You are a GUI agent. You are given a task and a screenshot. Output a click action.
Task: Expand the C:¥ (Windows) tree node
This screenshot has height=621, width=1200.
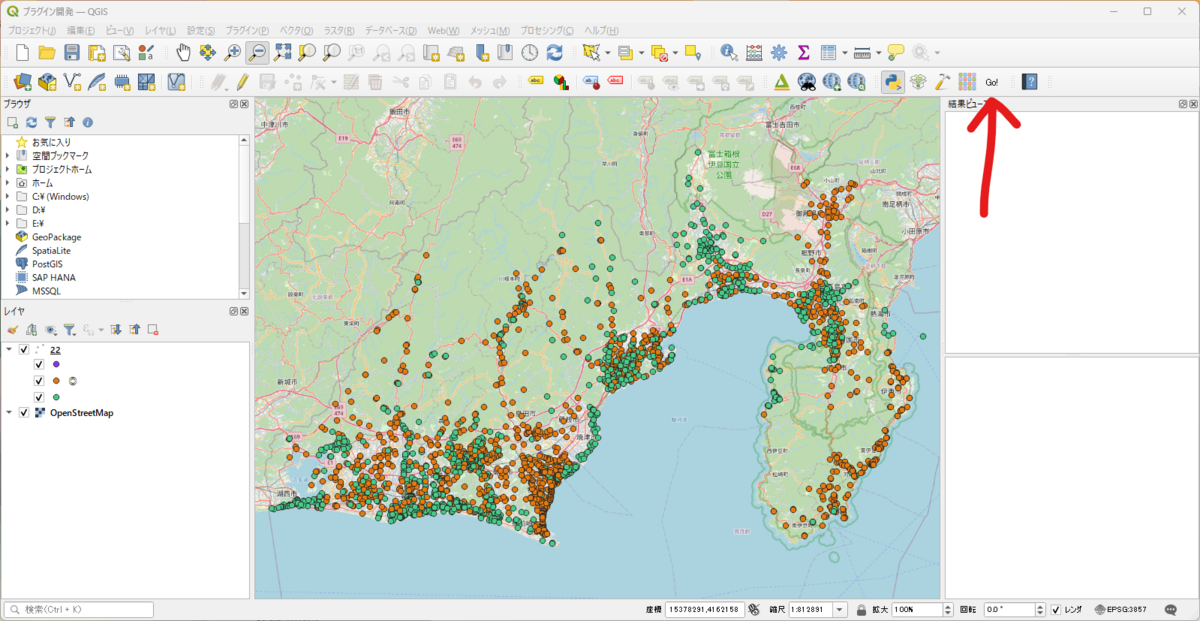tap(8, 197)
